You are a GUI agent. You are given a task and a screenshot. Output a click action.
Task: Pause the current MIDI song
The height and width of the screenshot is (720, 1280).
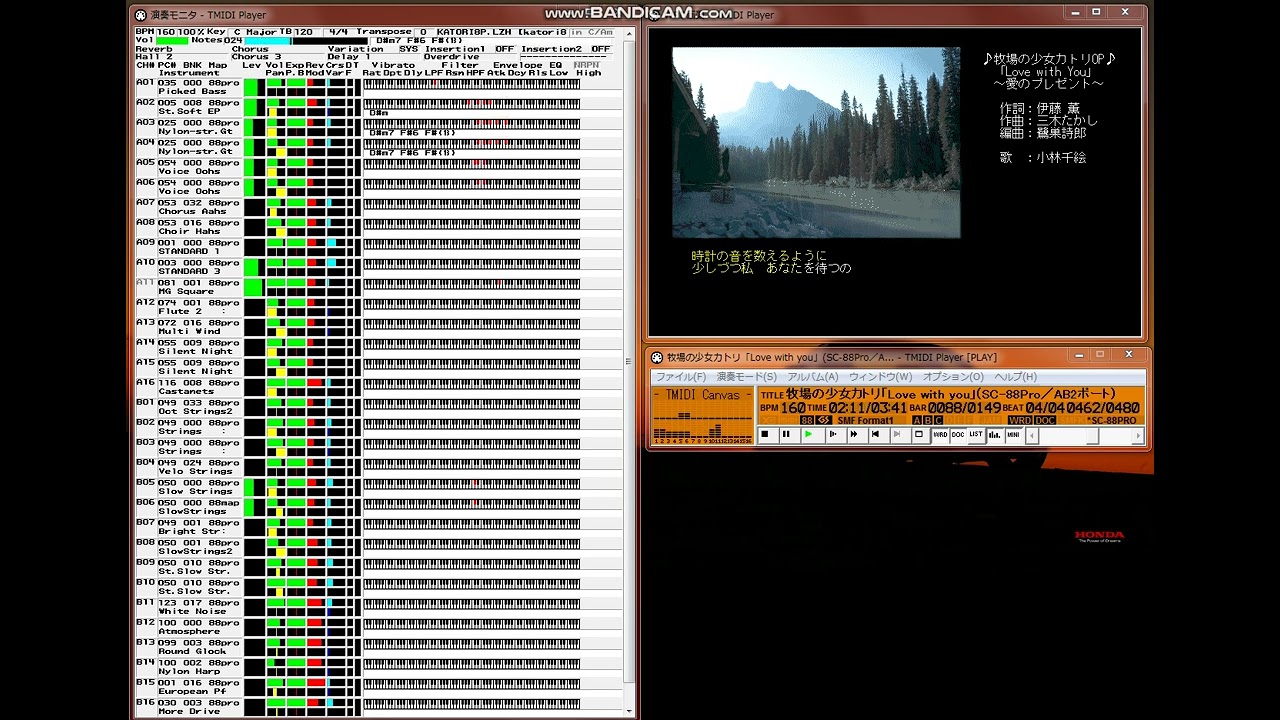(x=786, y=435)
